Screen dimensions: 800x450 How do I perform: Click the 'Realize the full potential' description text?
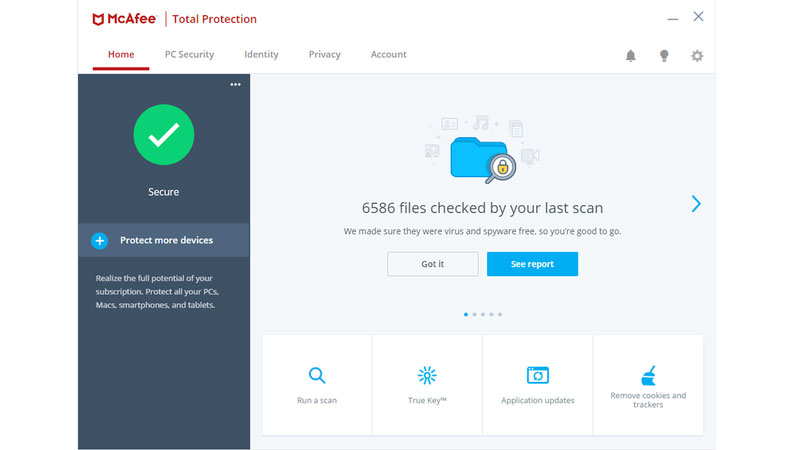click(x=157, y=291)
